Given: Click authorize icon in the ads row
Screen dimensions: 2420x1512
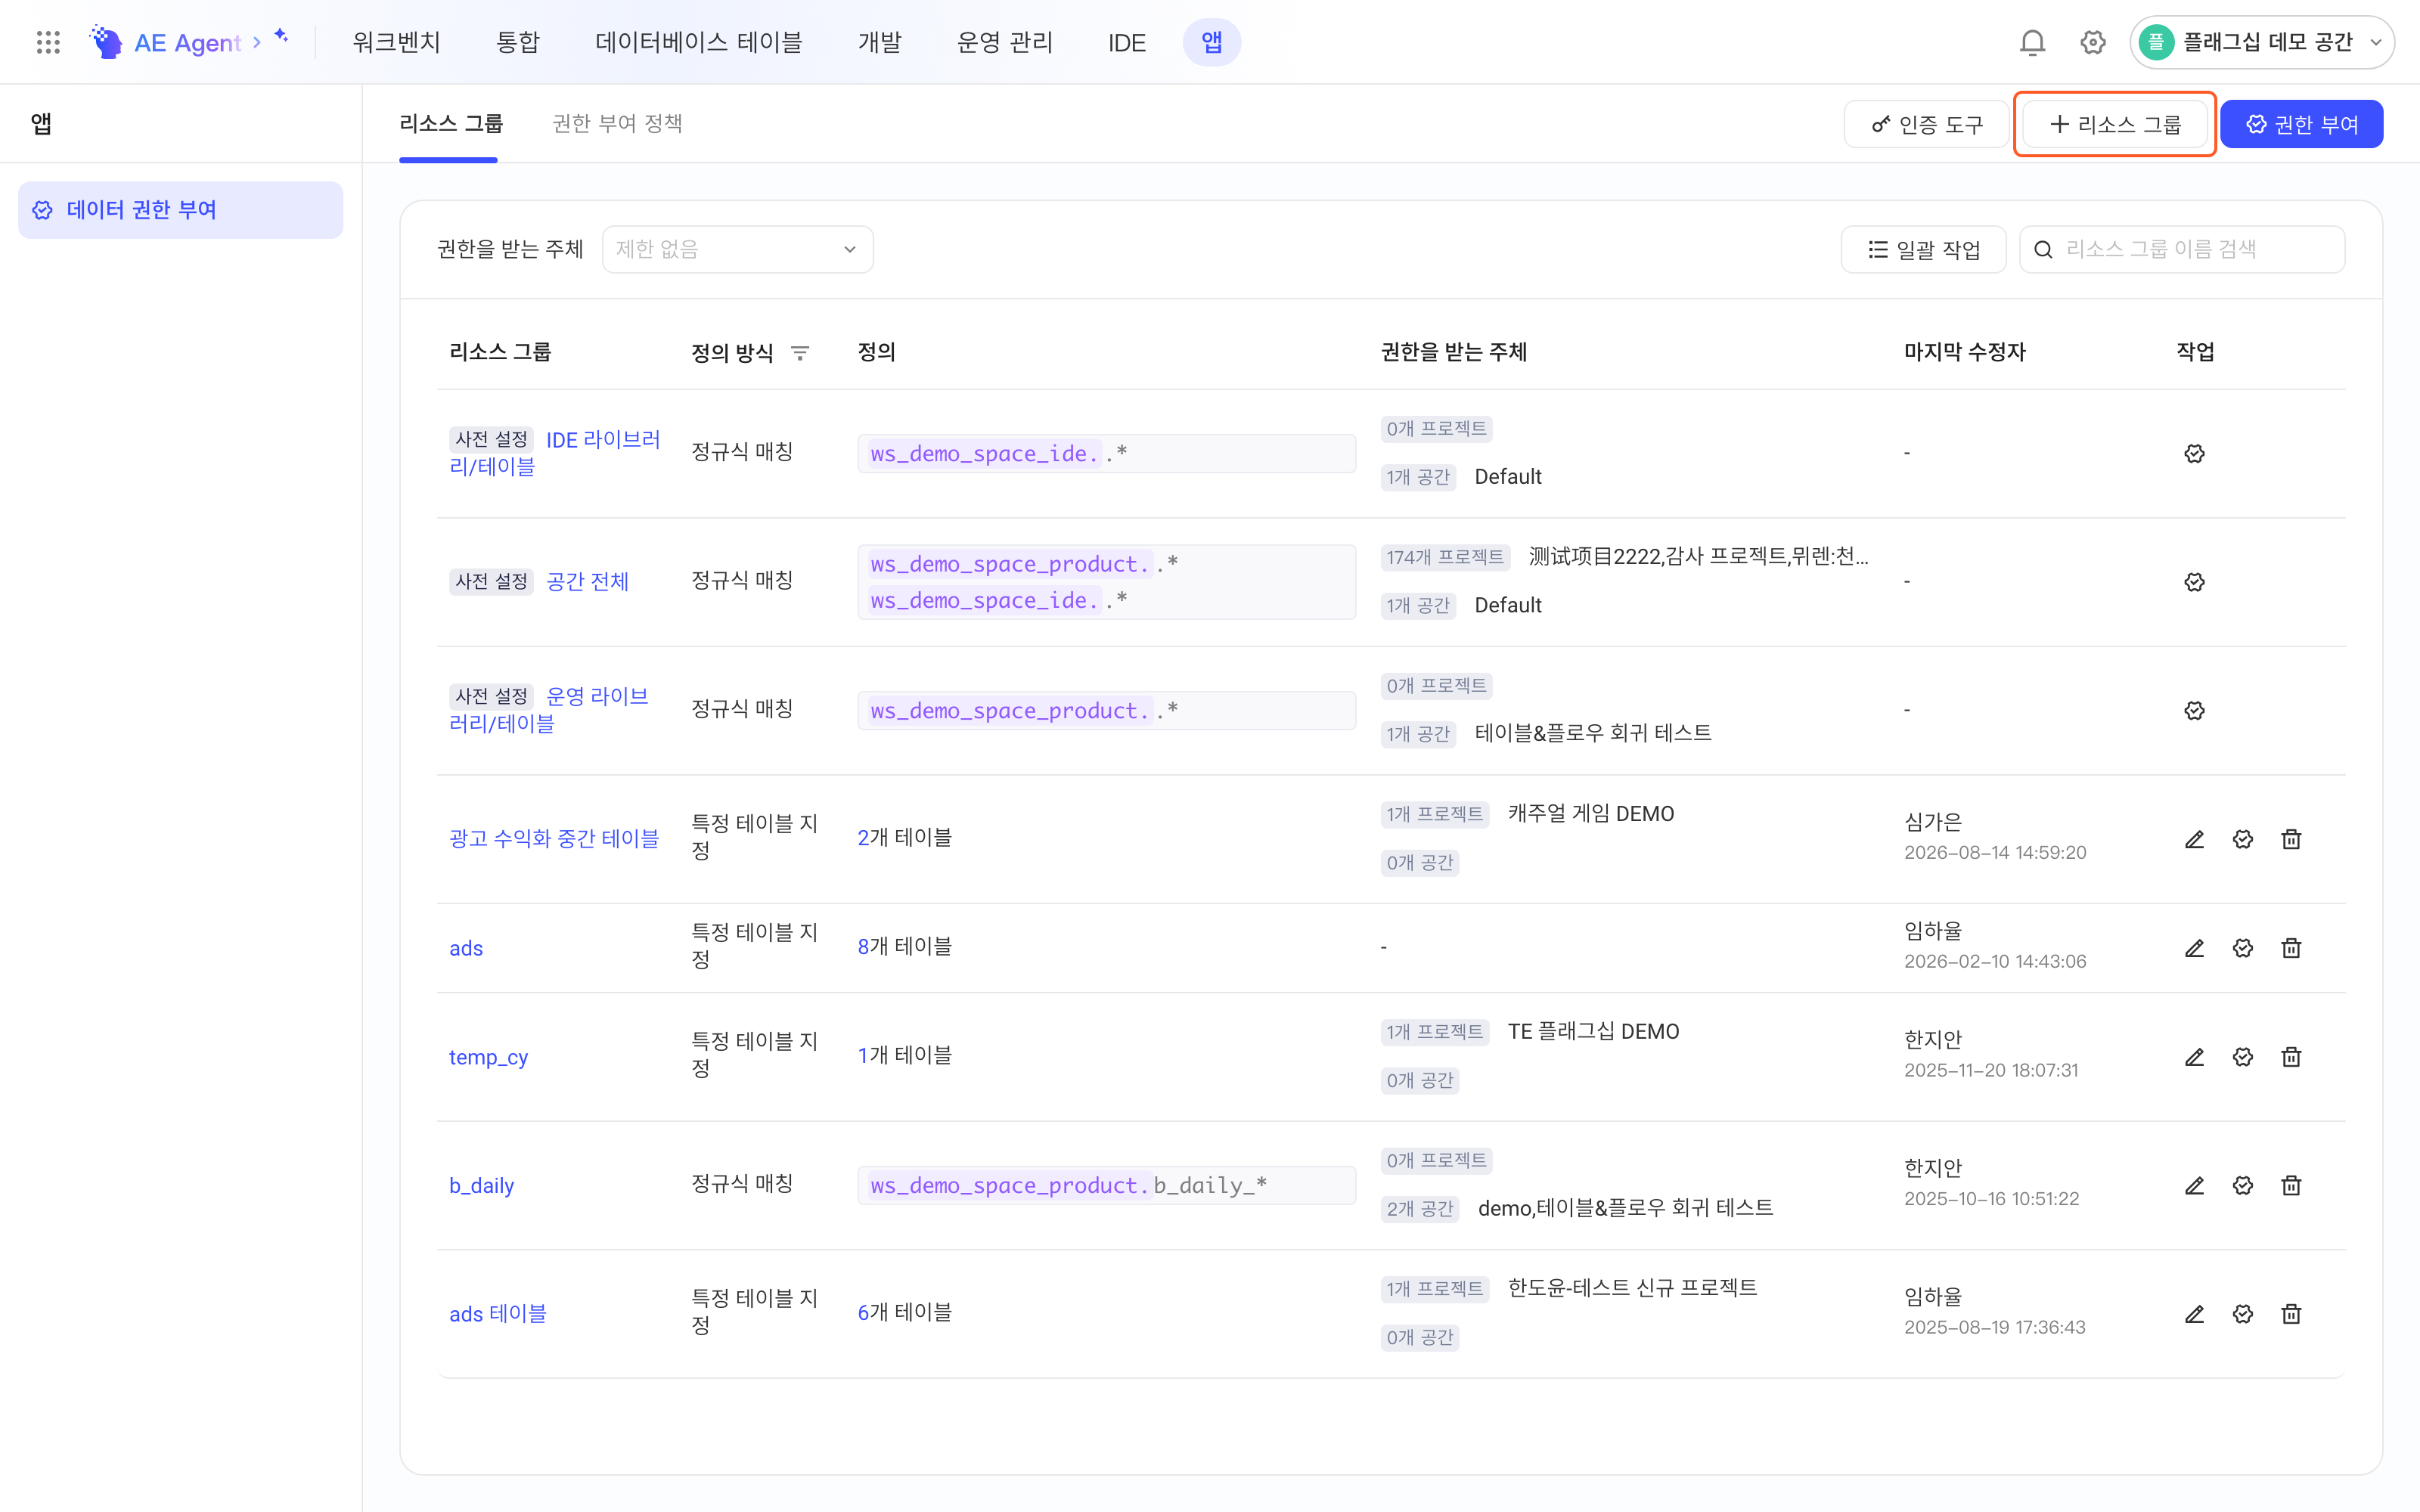Looking at the screenshot, I should point(2243,948).
